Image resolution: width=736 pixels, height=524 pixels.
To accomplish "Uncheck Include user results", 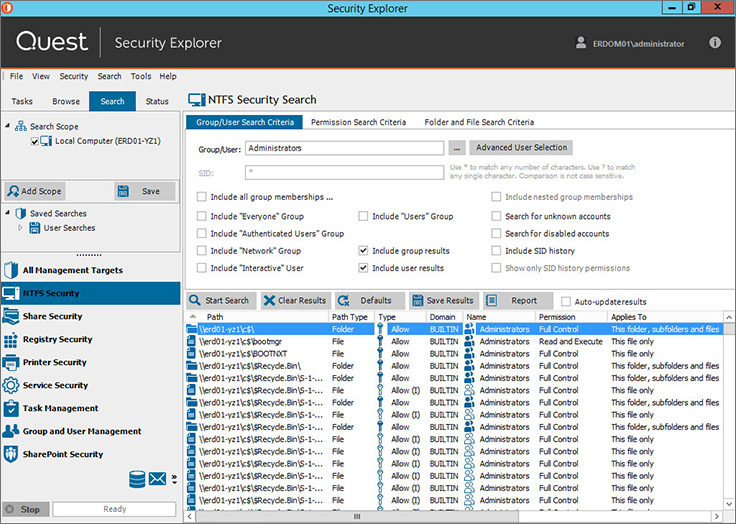I will coord(363,268).
